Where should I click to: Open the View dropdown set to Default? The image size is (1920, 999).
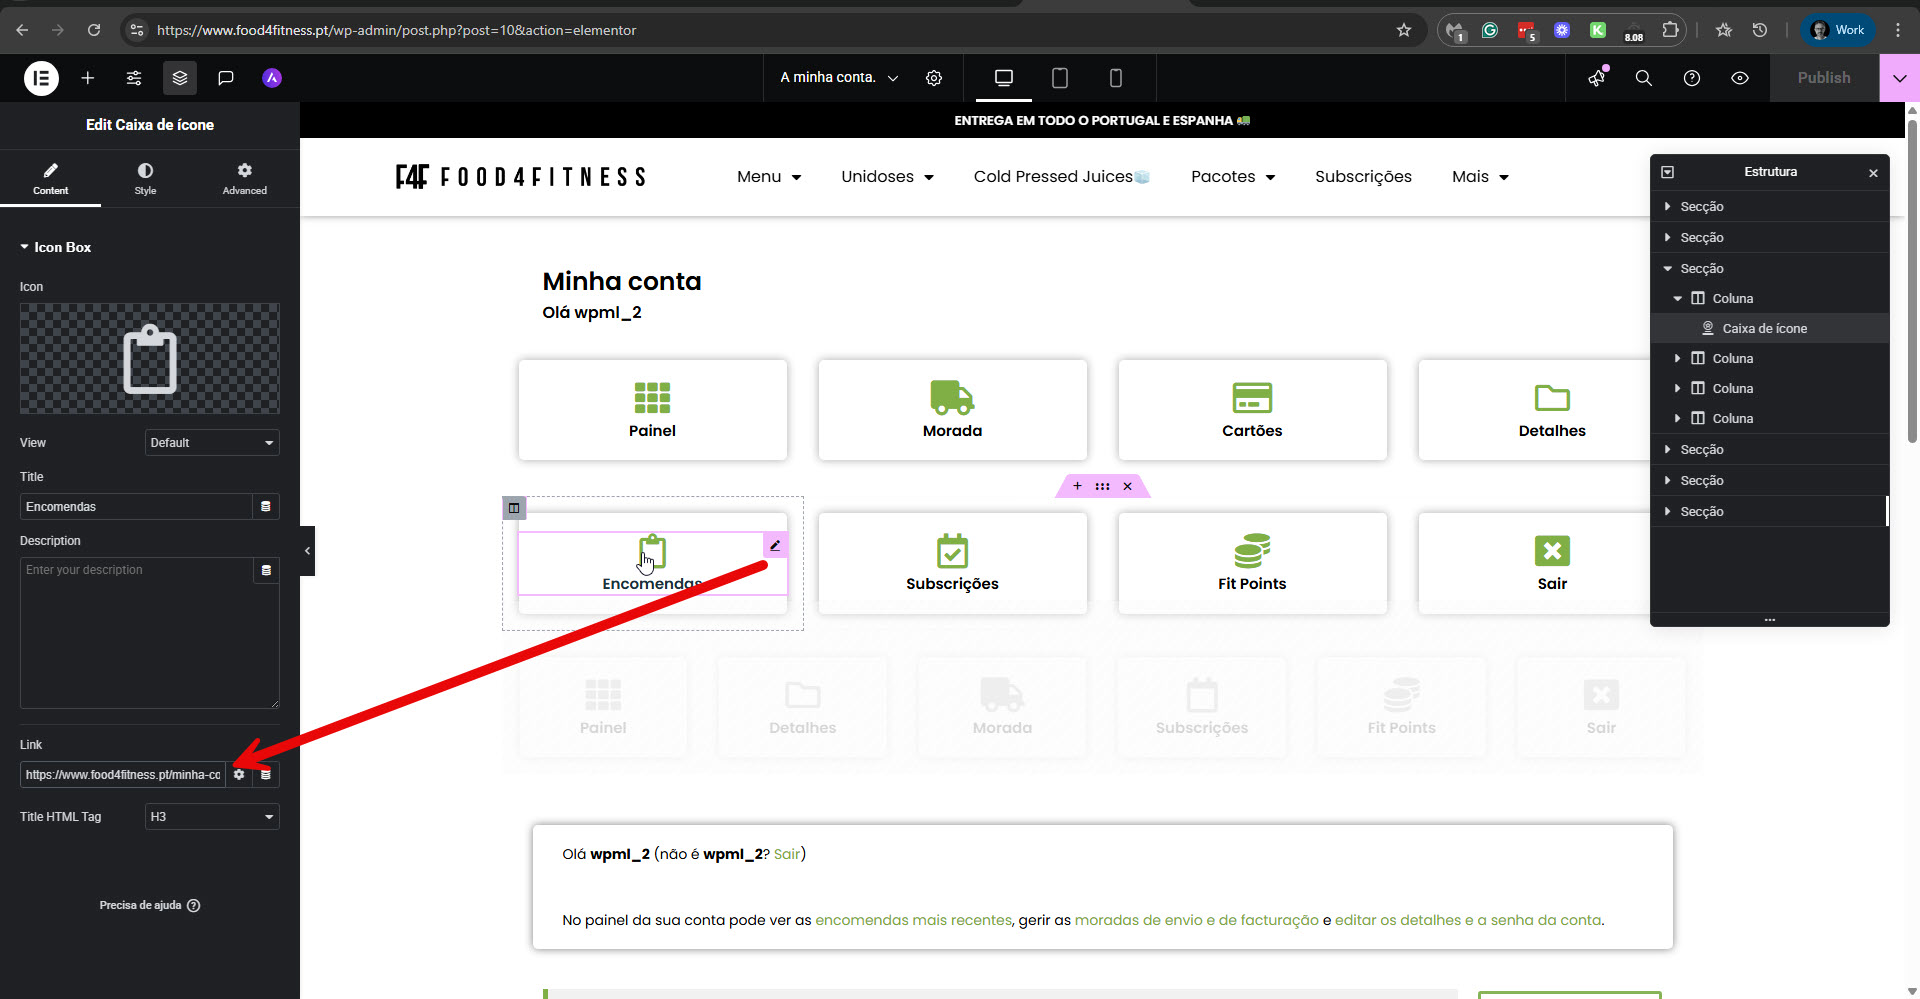(212, 443)
